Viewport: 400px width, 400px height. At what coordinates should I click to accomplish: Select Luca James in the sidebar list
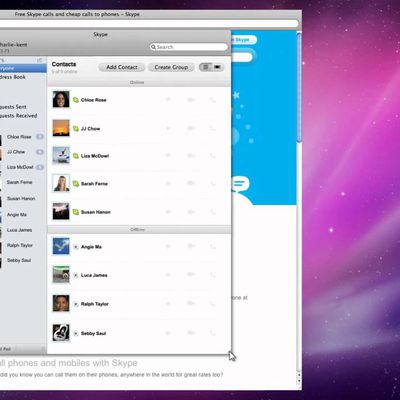(19, 230)
